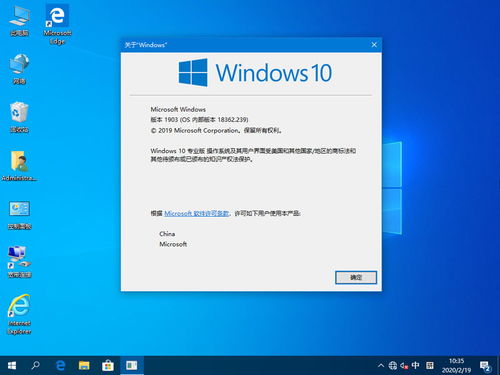
Task: Open taskbar search magnifier
Action: pos(35,366)
